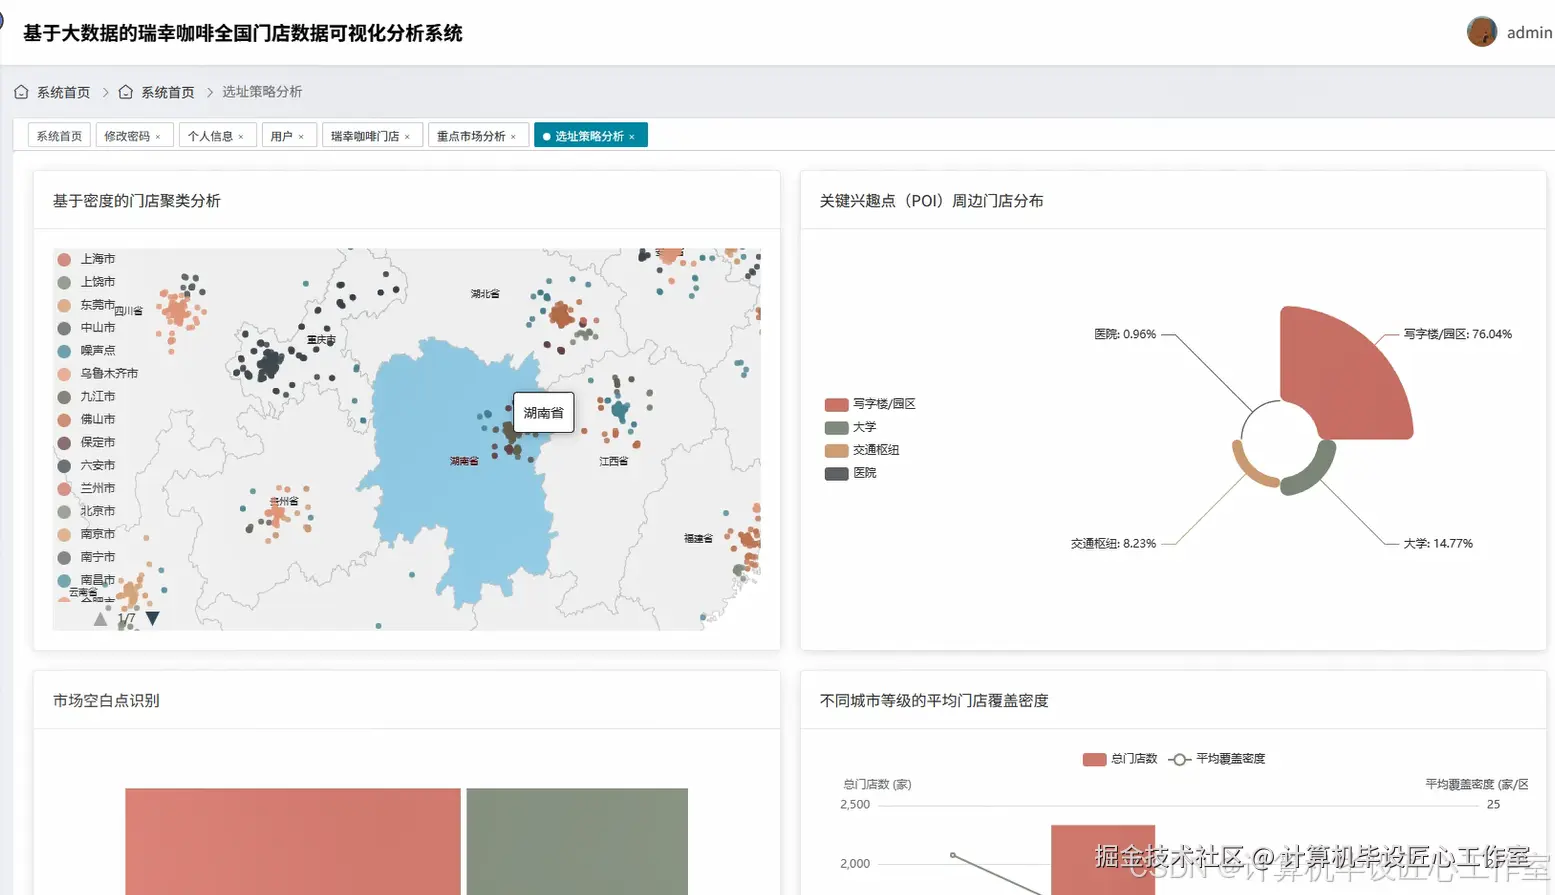Open the second 系统首页 breadcrumb link

pyautogui.click(x=167, y=92)
